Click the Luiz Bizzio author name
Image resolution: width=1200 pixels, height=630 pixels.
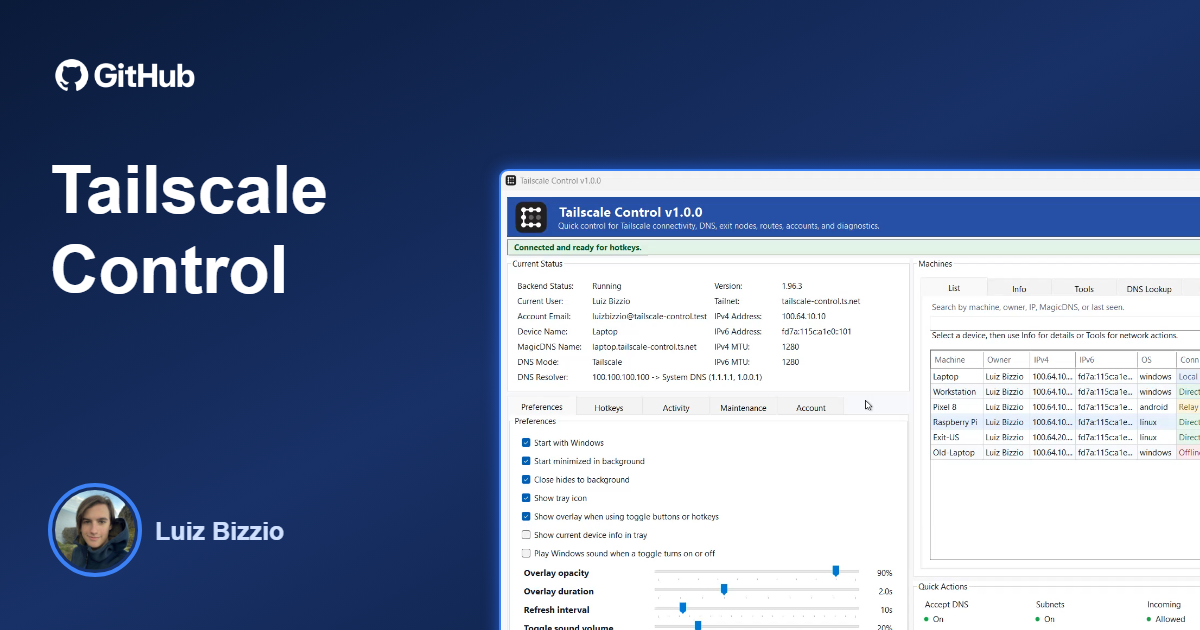(x=219, y=531)
